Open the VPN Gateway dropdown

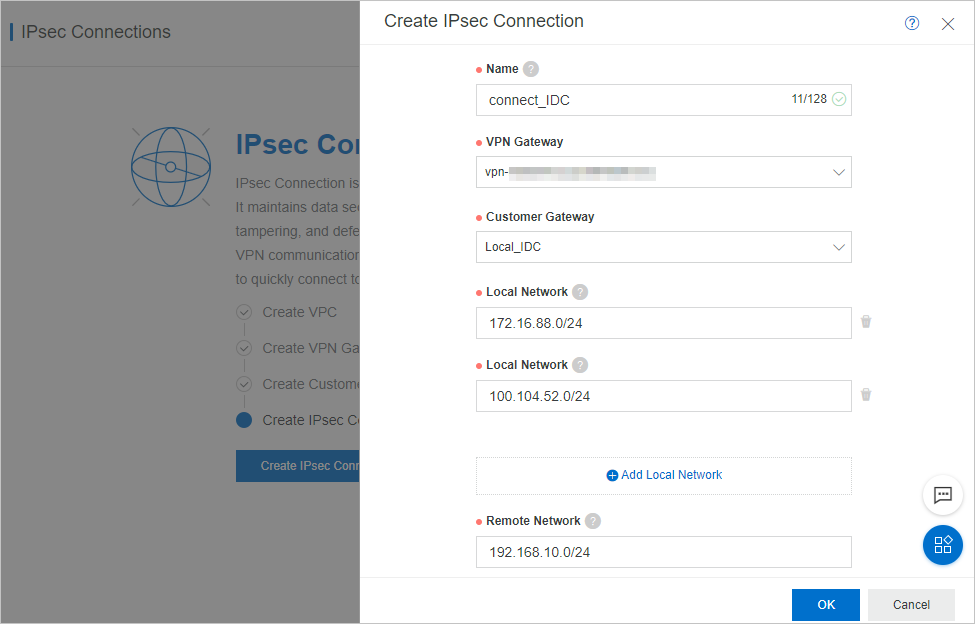839,172
